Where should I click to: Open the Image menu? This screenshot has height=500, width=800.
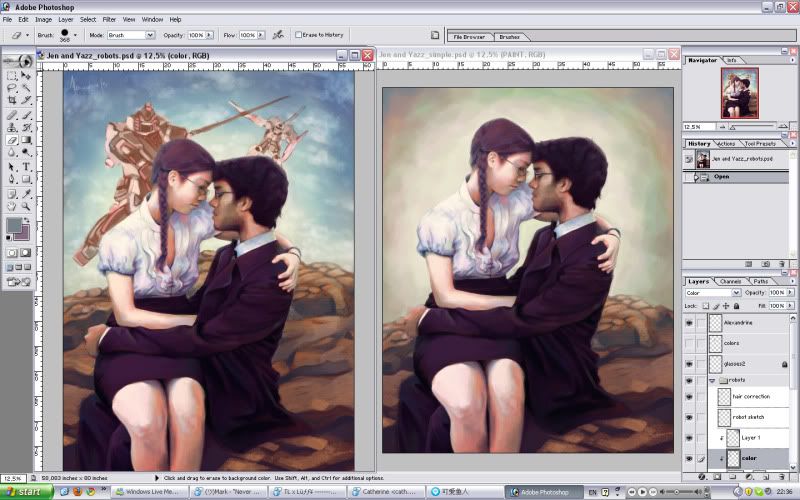point(43,19)
